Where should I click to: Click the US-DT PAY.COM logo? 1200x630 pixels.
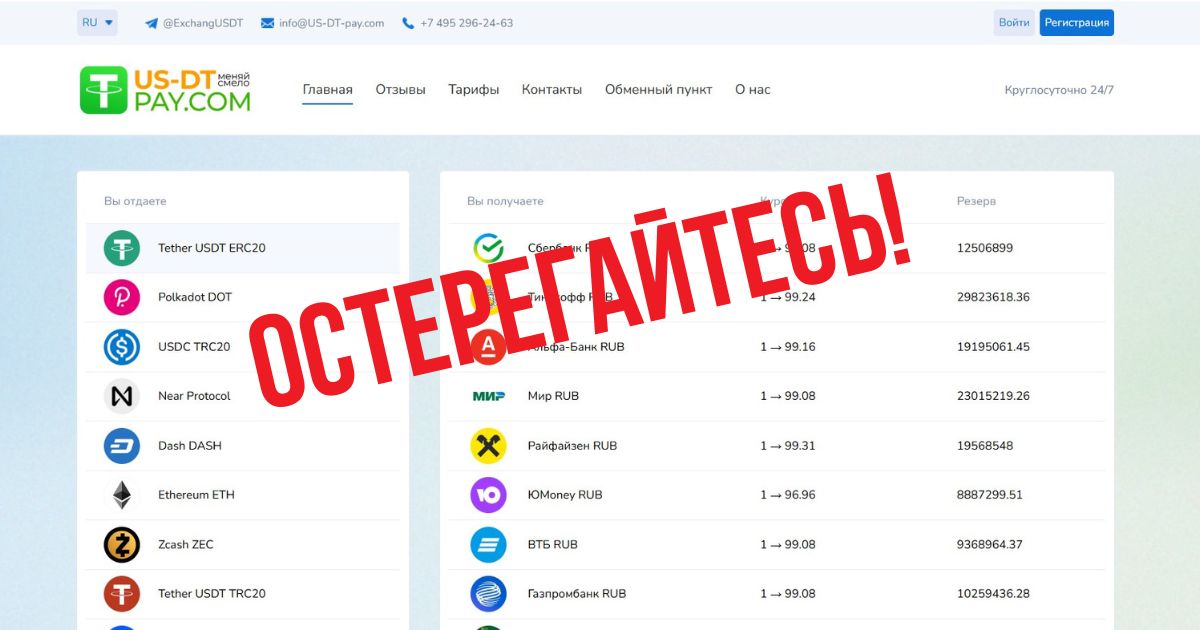click(x=166, y=90)
